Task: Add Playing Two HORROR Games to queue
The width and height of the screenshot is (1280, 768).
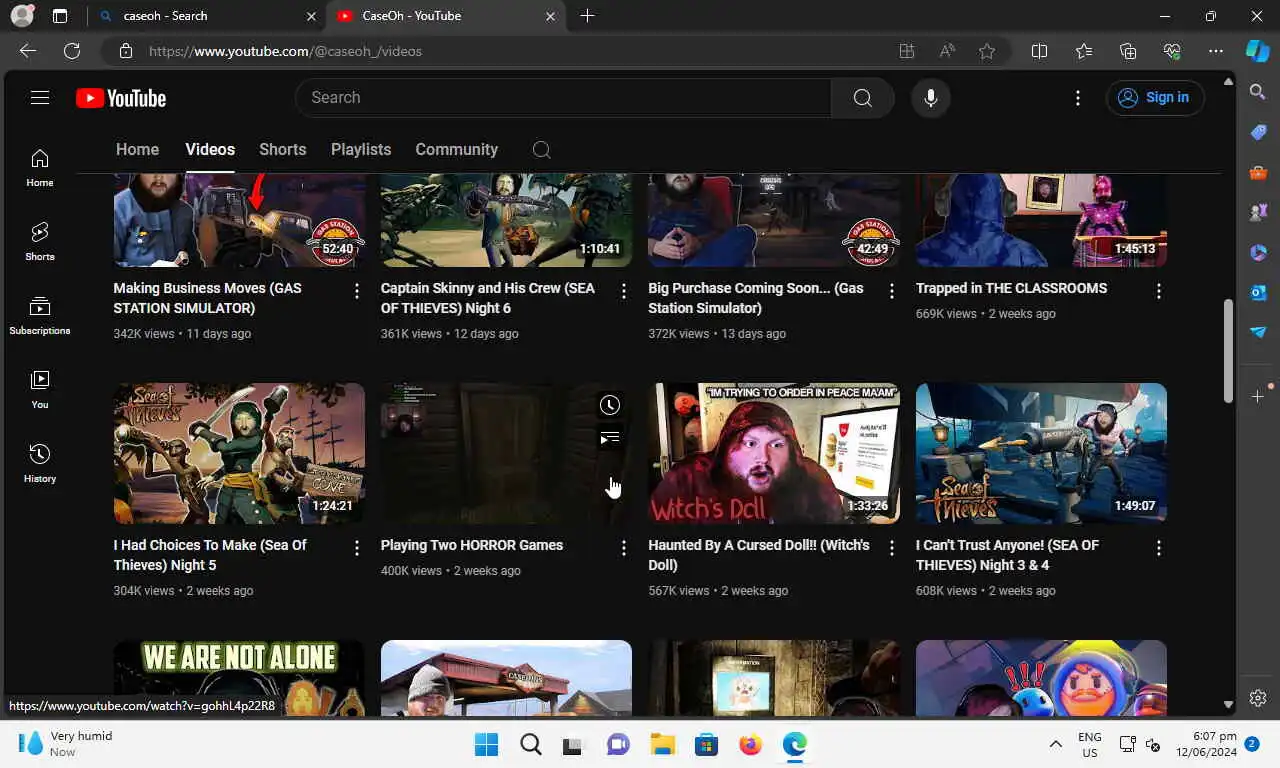Action: point(610,438)
